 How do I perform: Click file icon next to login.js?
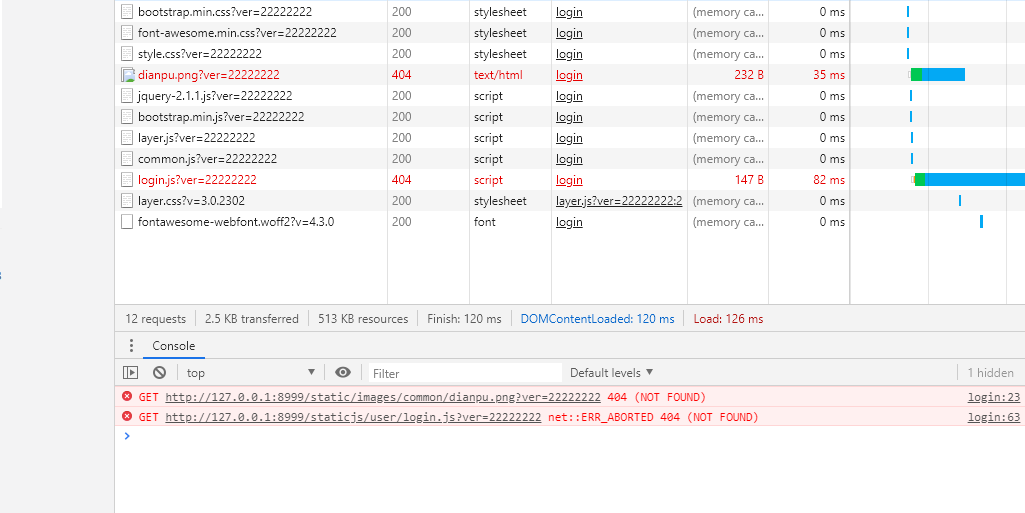pos(127,180)
